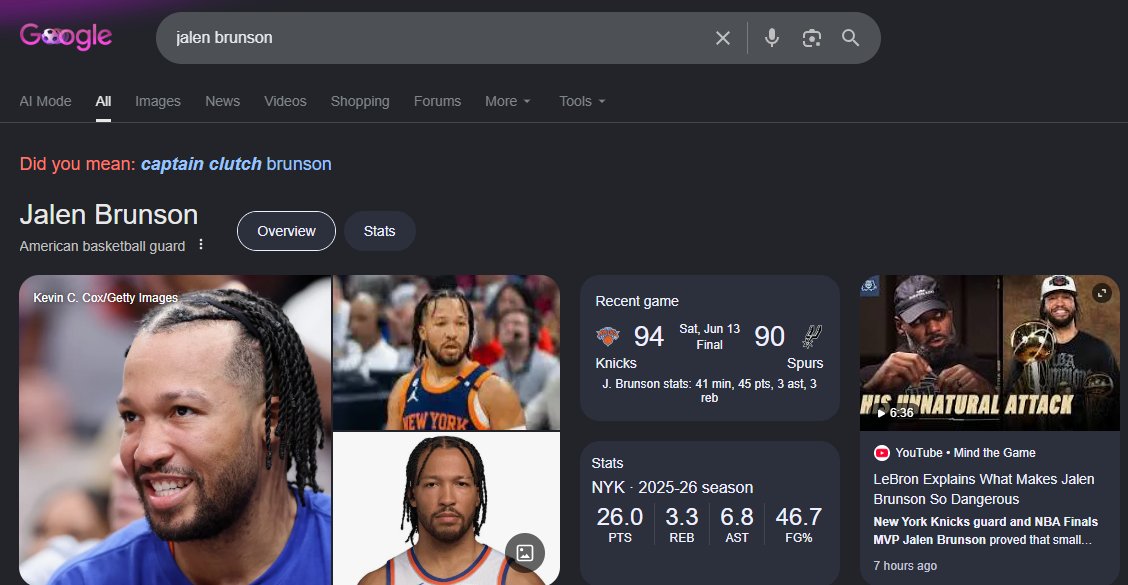
Task: Click the American basketball guard subtitle
Action: click(102, 246)
